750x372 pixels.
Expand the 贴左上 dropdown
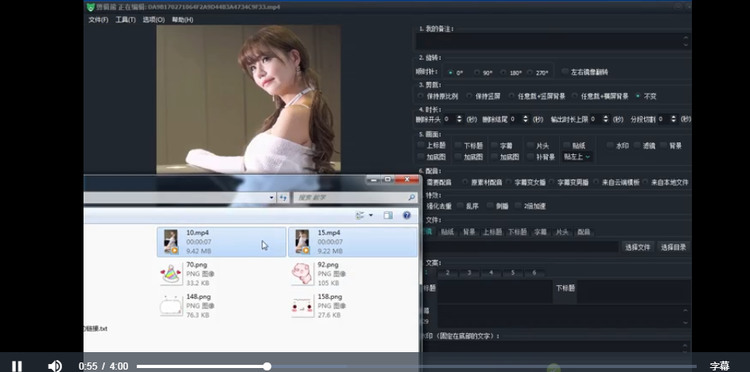[577, 157]
